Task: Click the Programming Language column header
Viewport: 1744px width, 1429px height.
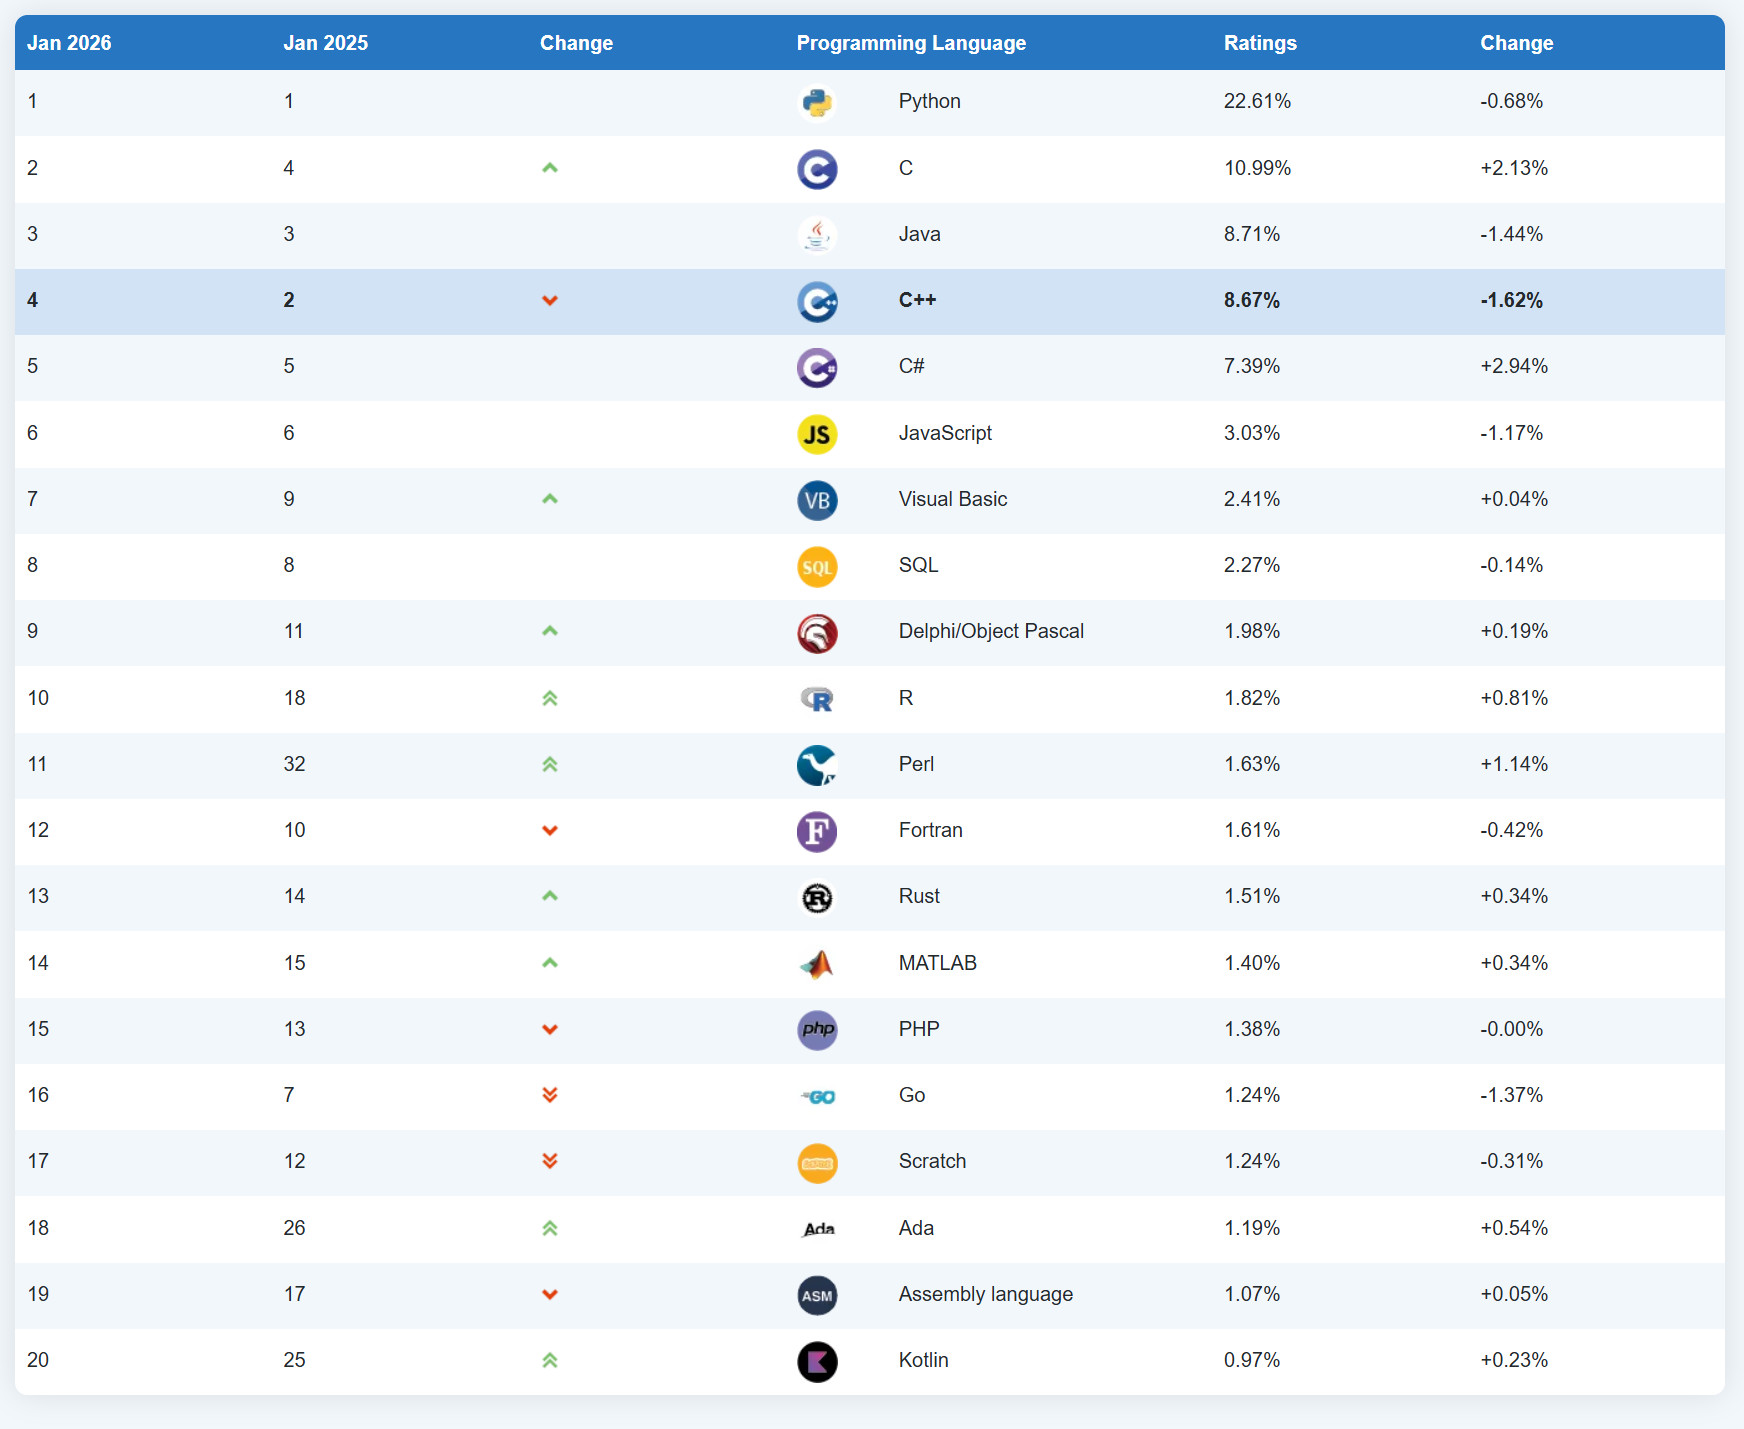Action: click(x=911, y=43)
